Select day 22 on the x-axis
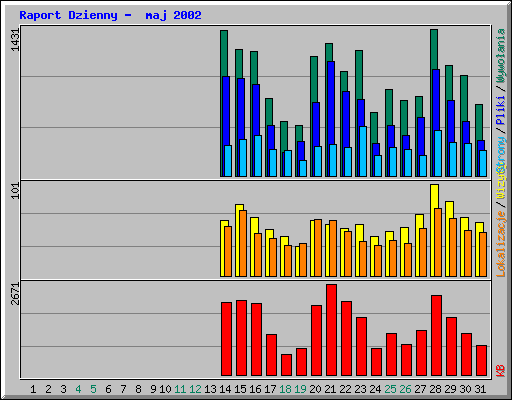The height and width of the screenshot is (400, 512). (345, 389)
